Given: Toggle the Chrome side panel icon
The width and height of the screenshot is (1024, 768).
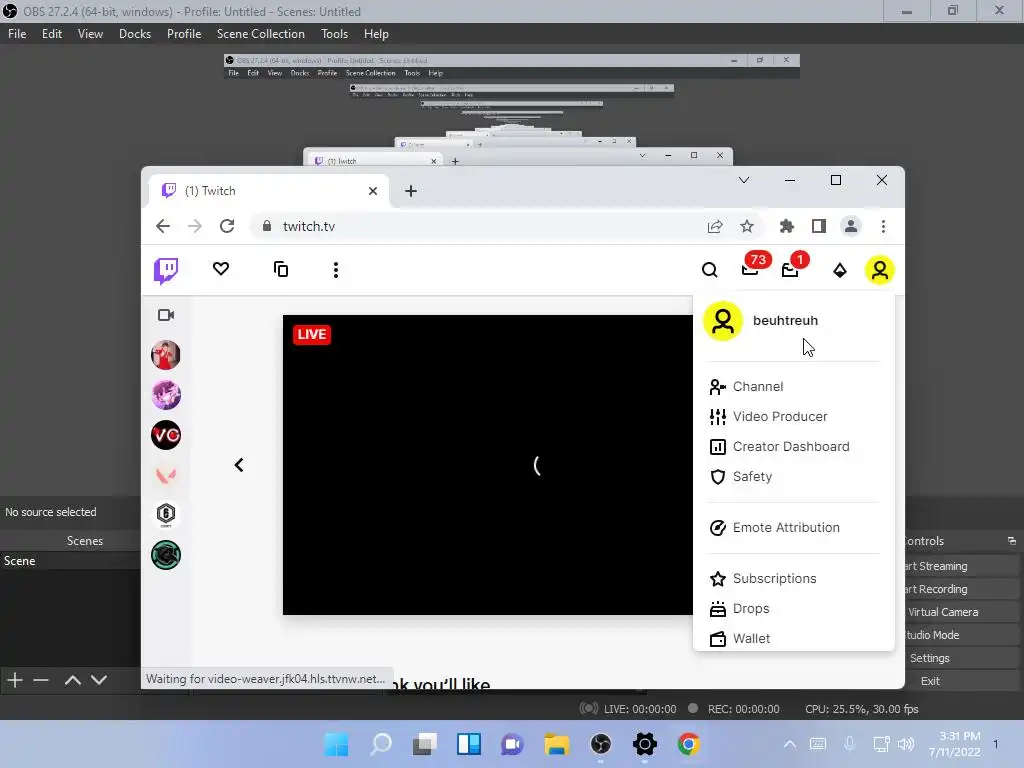Looking at the screenshot, I should point(819,226).
